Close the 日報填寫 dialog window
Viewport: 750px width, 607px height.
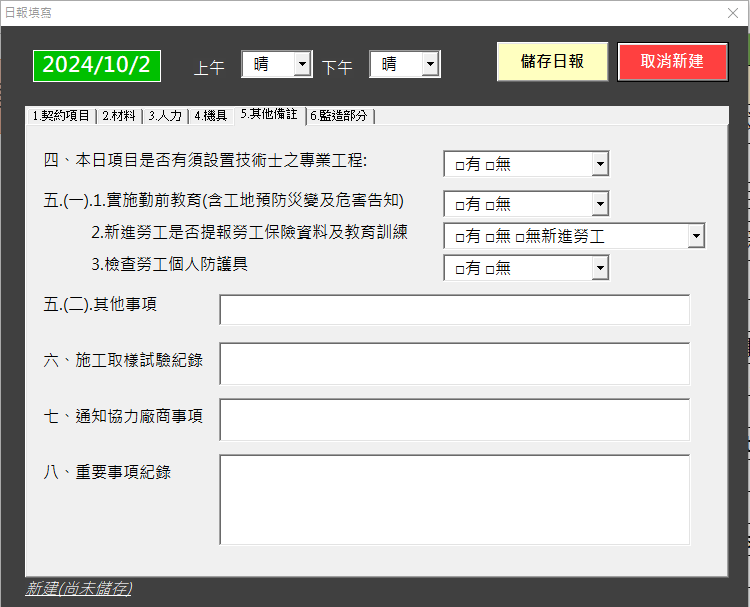tap(732, 13)
